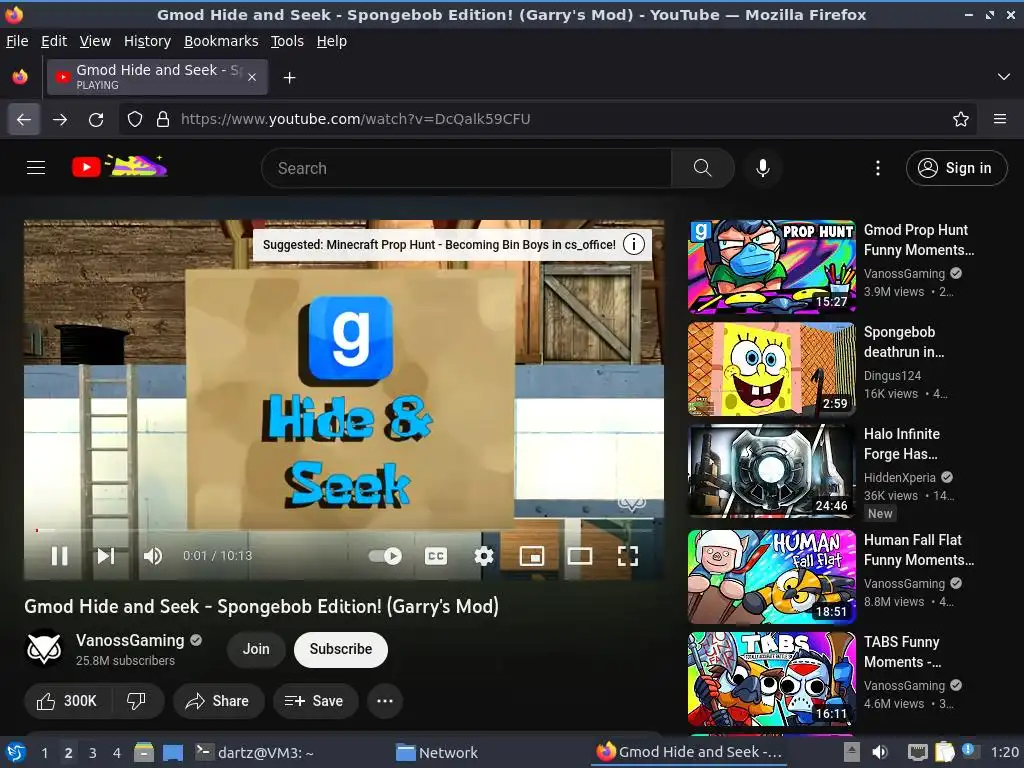The width and height of the screenshot is (1024, 768).
Task: Open Firefox File menu
Action: click(17, 40)
